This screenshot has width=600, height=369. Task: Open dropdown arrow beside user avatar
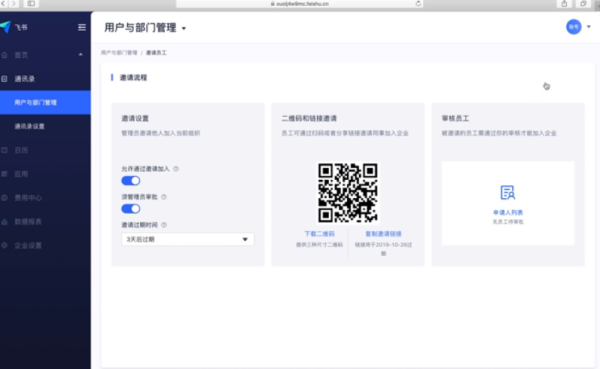(x=589, y=27)
